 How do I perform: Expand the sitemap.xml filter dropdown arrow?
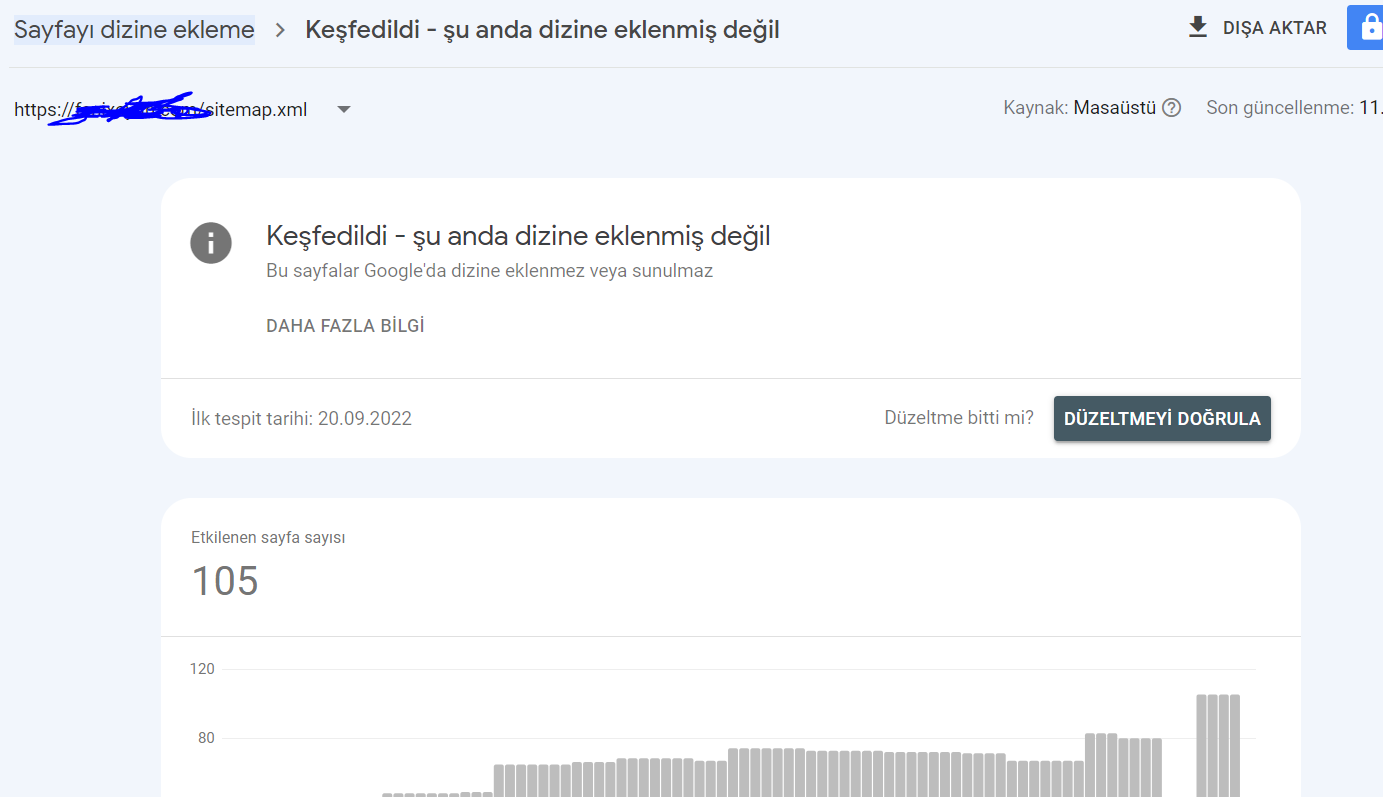[x=344, y=109]
